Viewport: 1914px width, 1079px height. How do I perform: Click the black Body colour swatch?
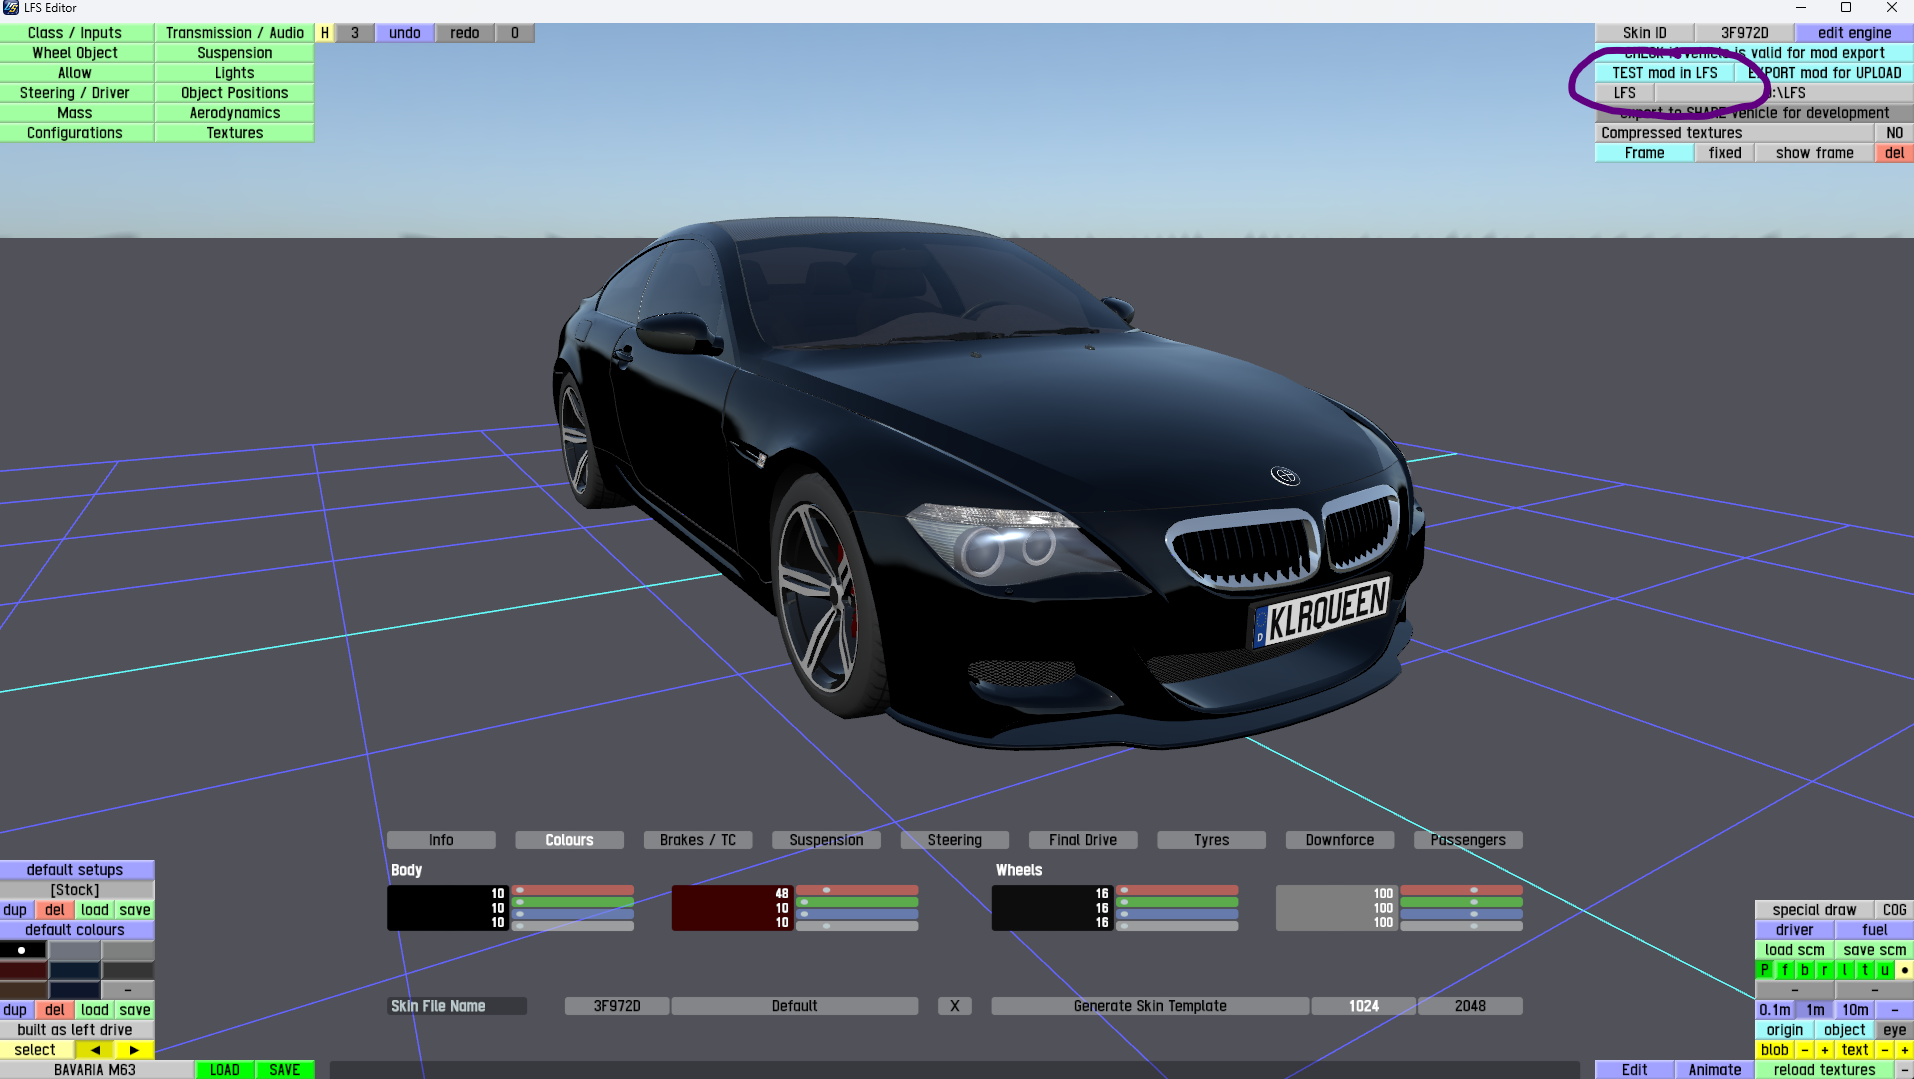click(x=448, y=908)
